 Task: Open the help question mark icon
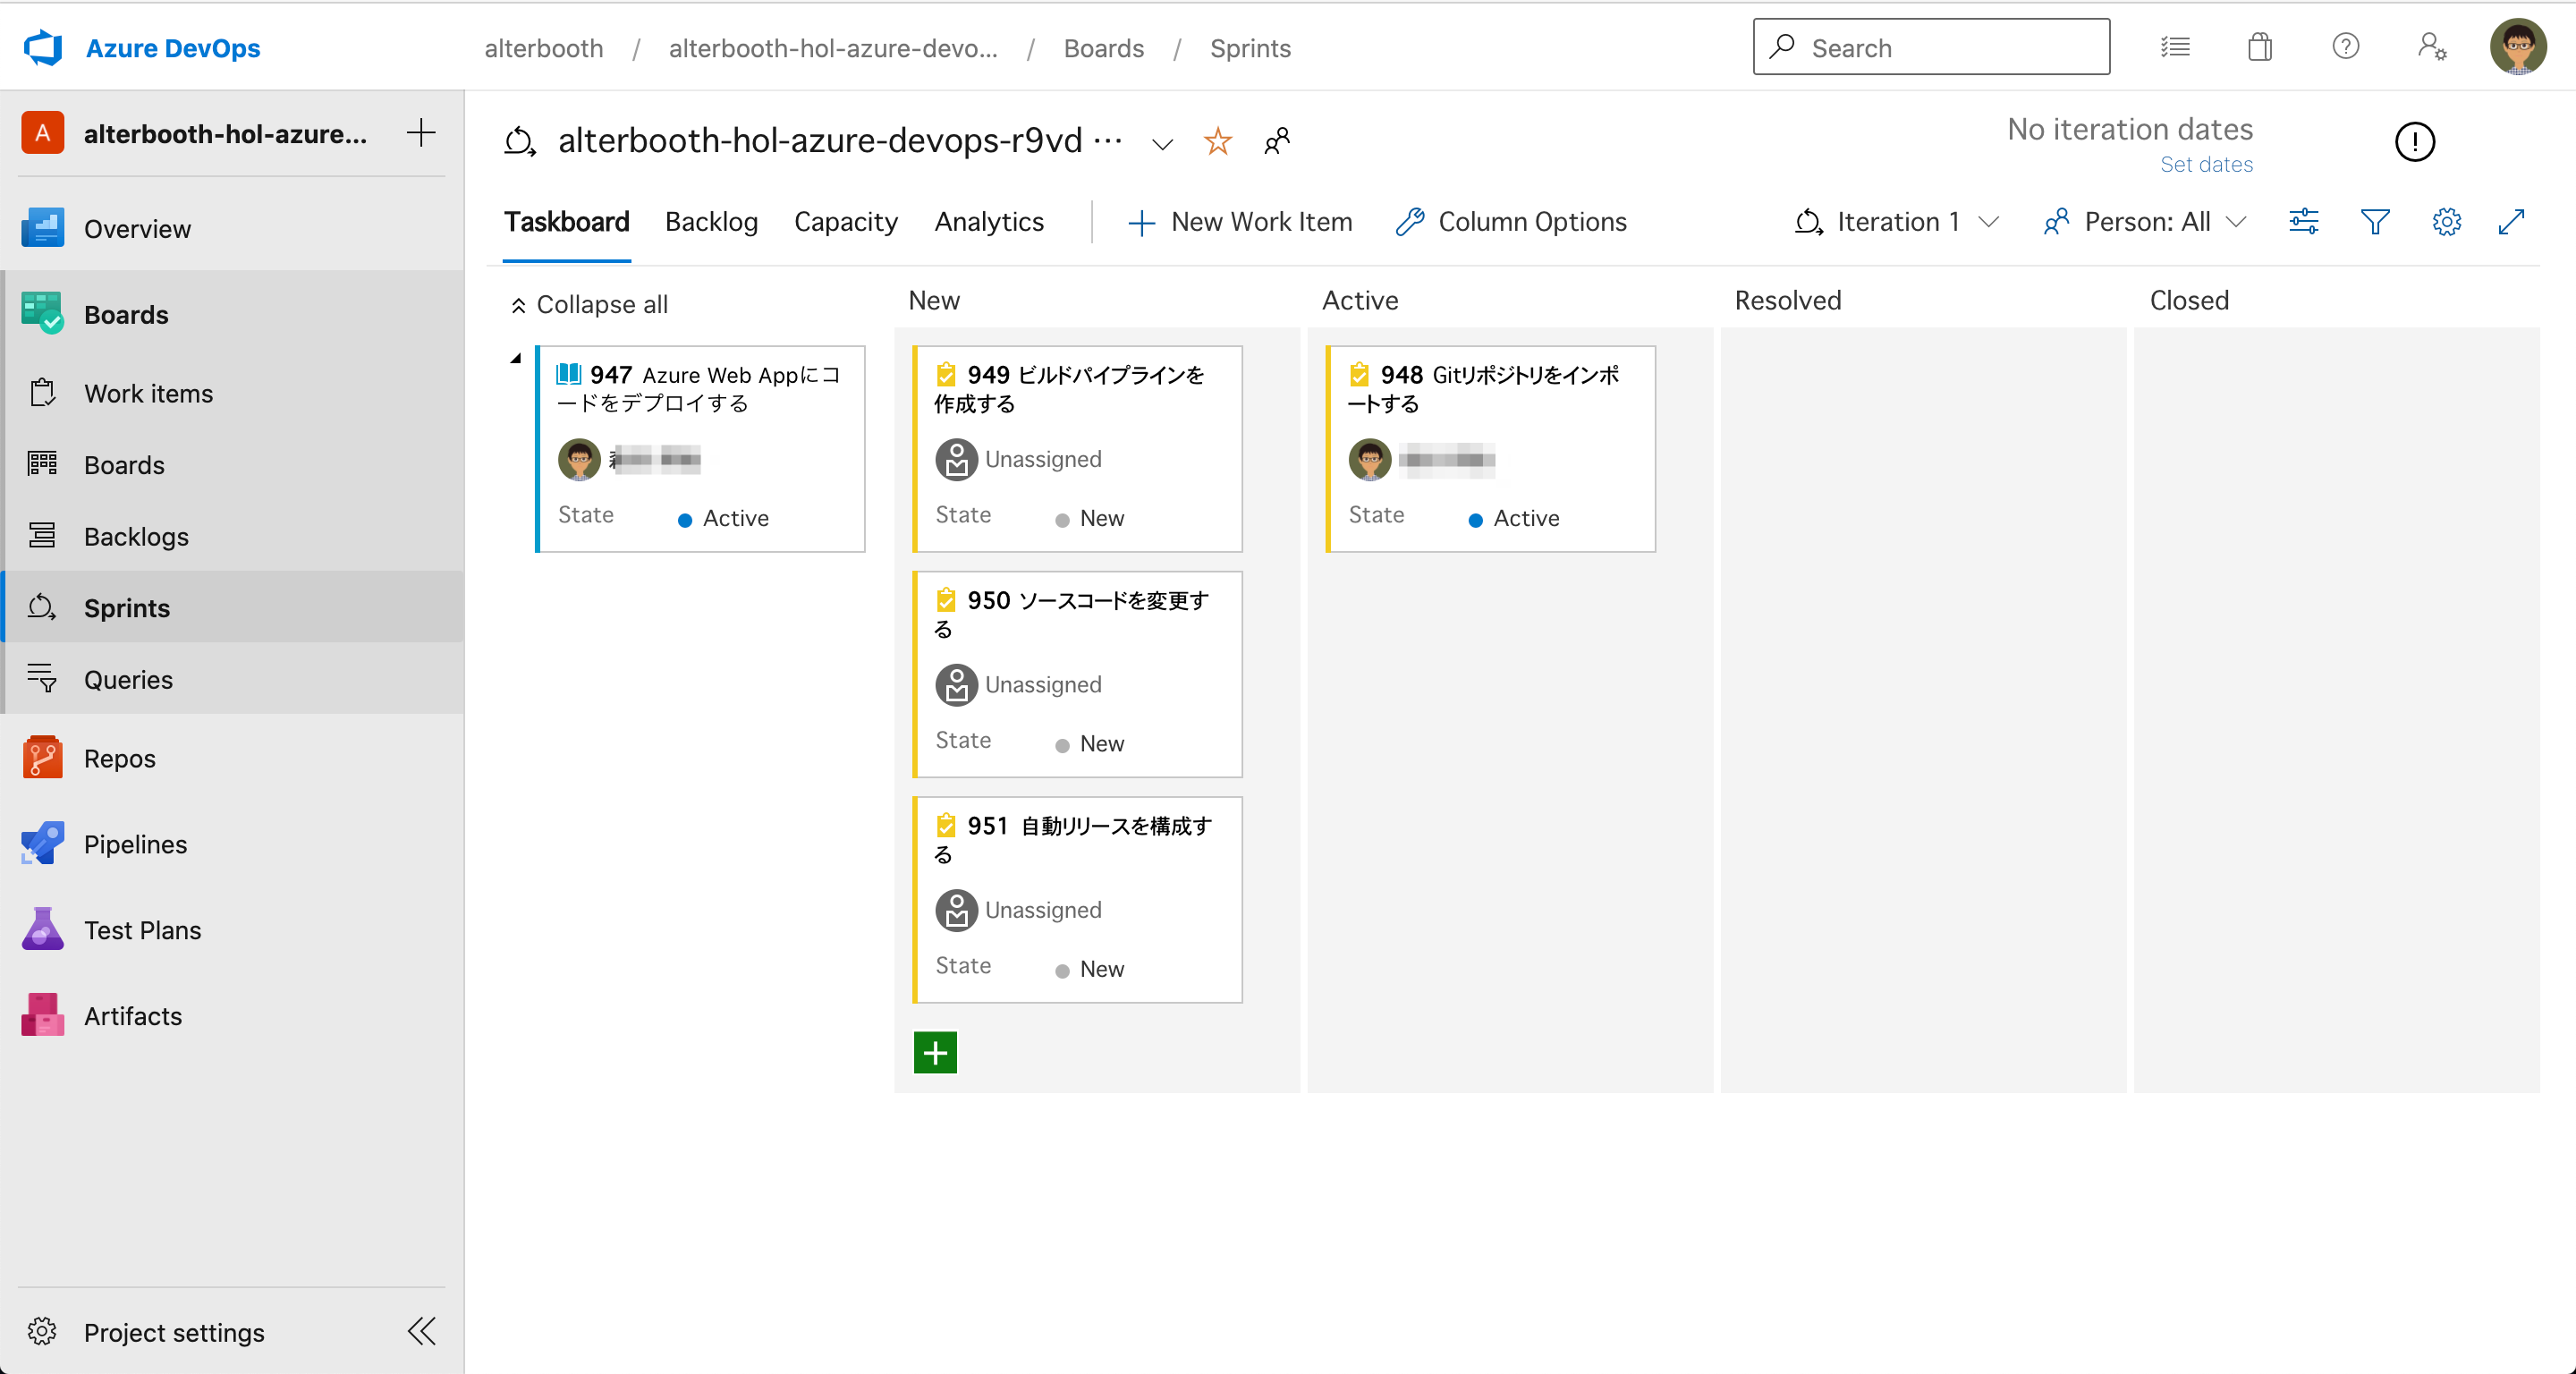[2345, 47]
